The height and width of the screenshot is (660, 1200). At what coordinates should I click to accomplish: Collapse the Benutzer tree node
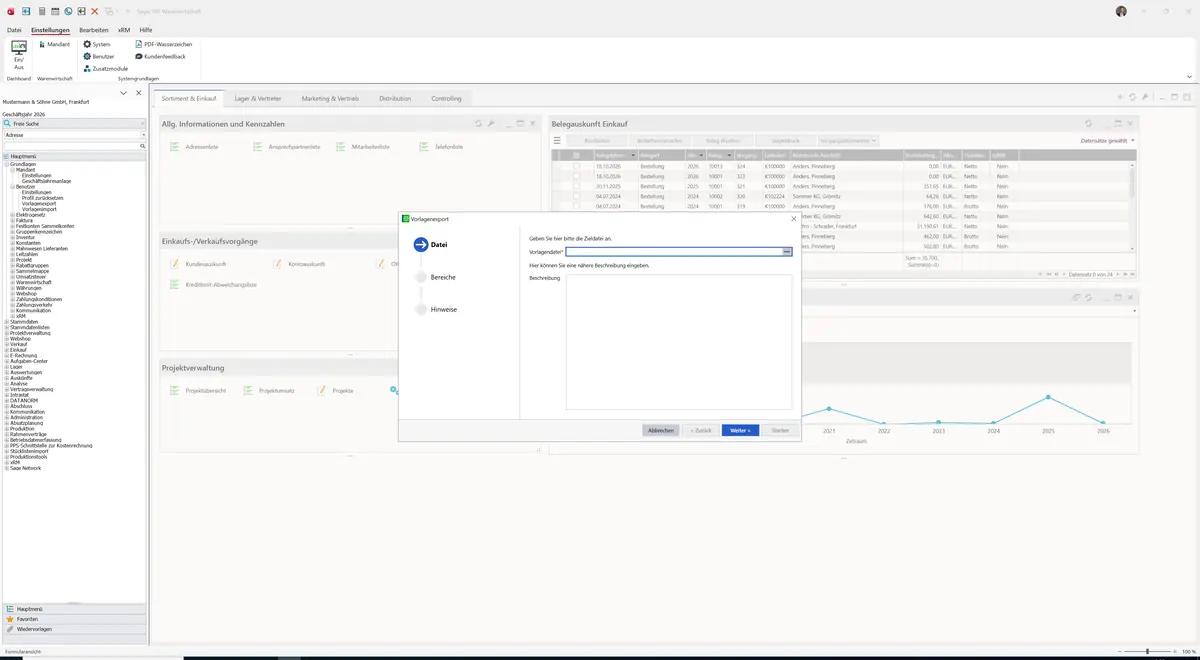(13, 186)
